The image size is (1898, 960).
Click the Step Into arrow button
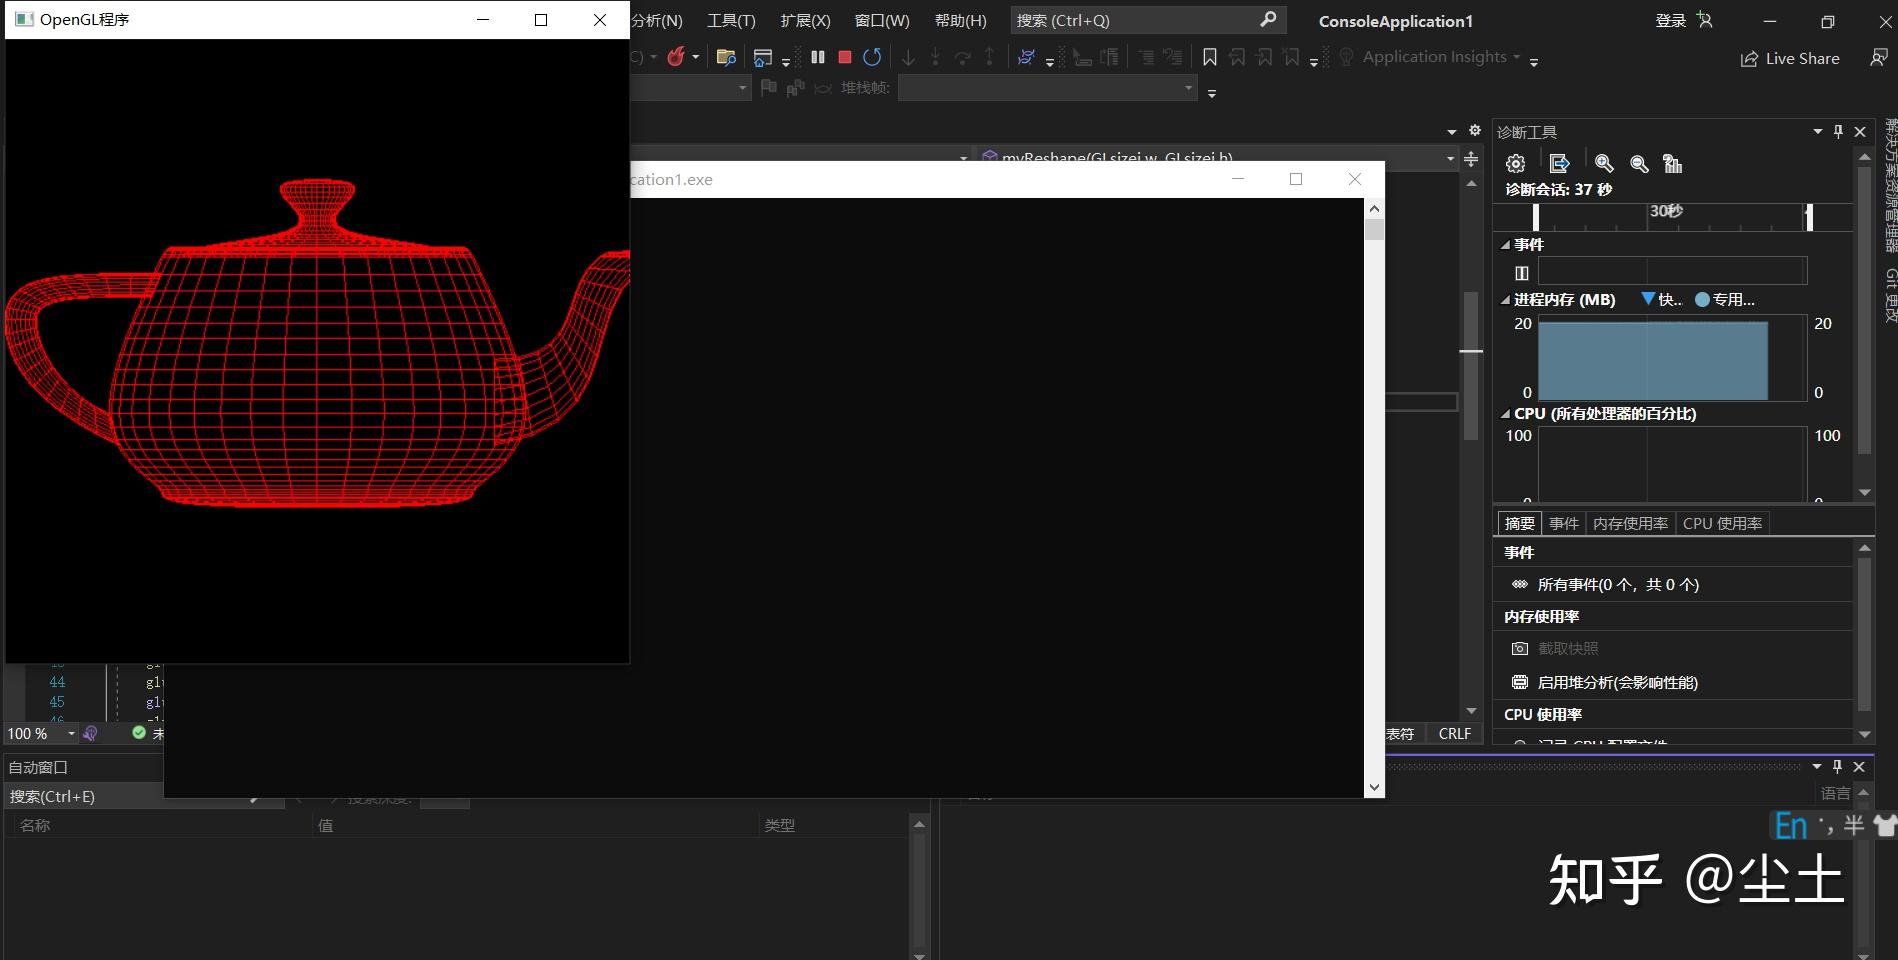[935, 57]
